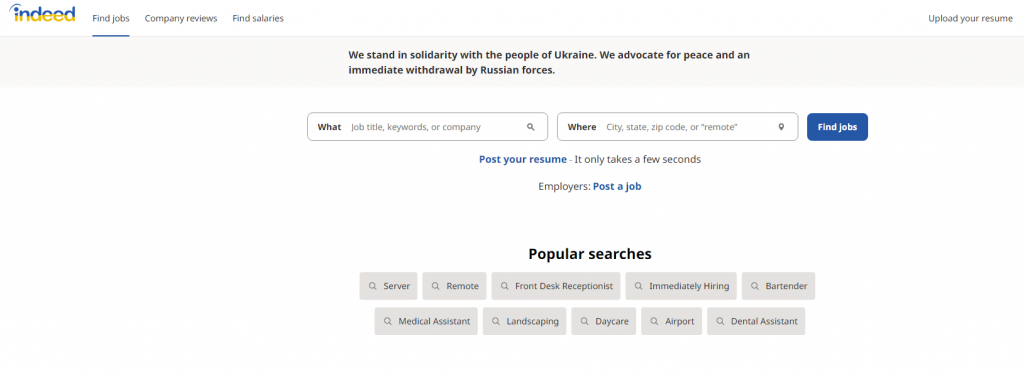Image resolution: width=1024 pixels, height=374 pixels.
Task: Open the Company reviews tab
Action: (181, 18)
